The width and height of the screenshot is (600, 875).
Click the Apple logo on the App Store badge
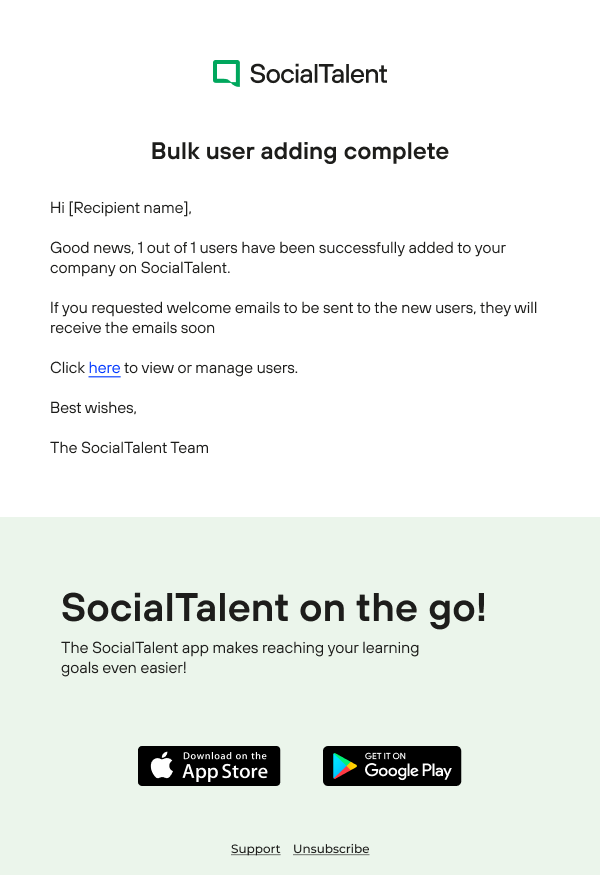(161, 766)
